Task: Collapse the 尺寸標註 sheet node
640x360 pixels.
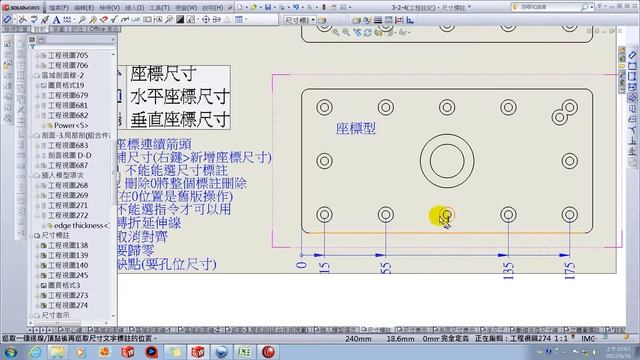Action: pyautogui.click(x=31, y=236)
